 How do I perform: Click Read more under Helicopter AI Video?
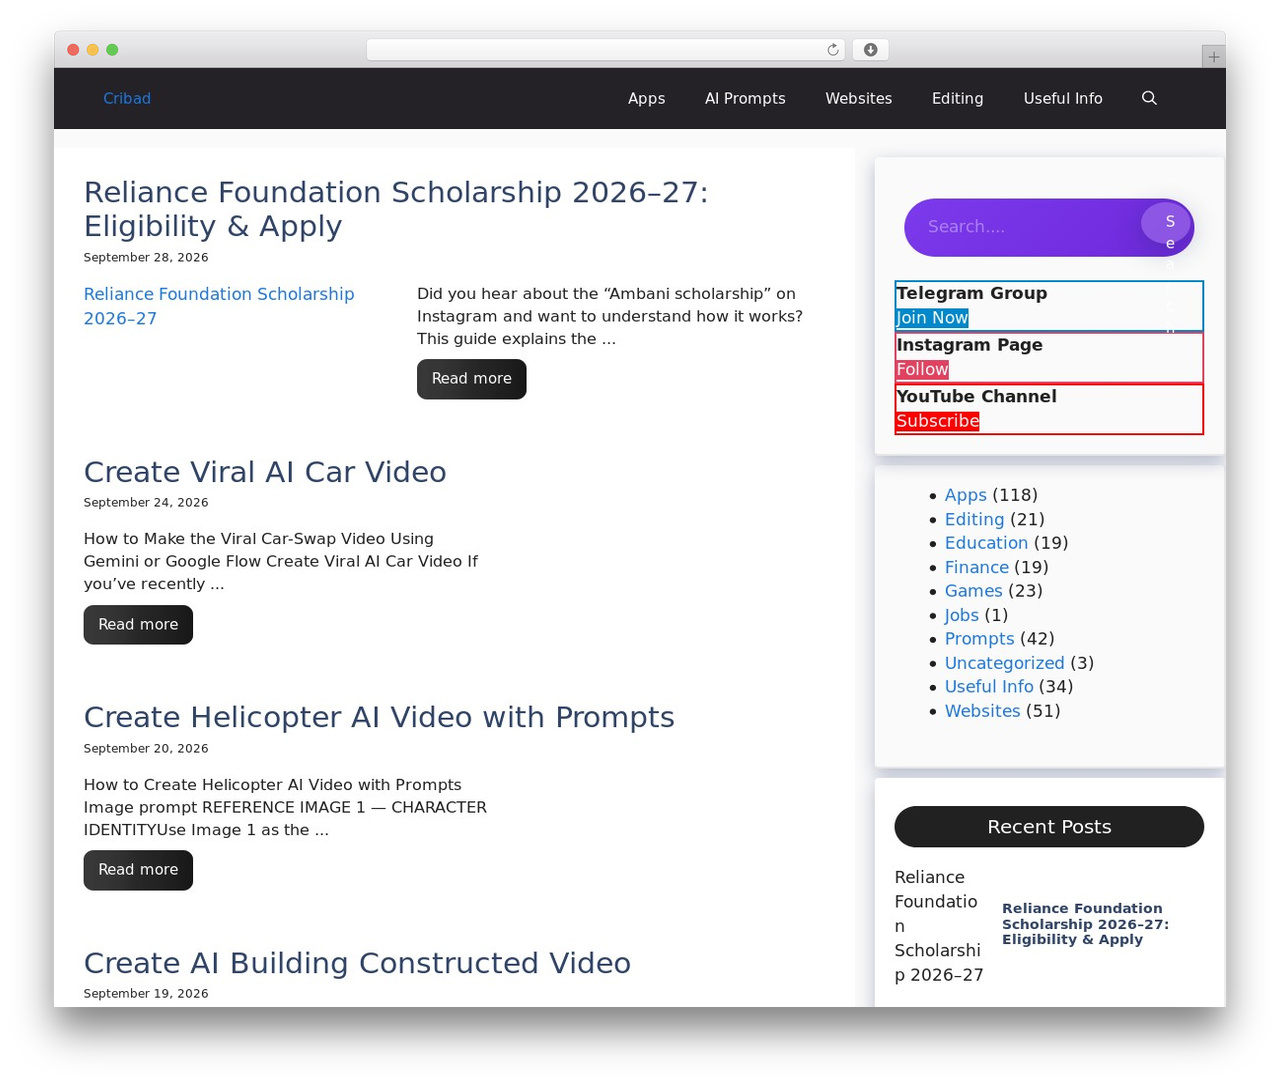coord(138,870)
